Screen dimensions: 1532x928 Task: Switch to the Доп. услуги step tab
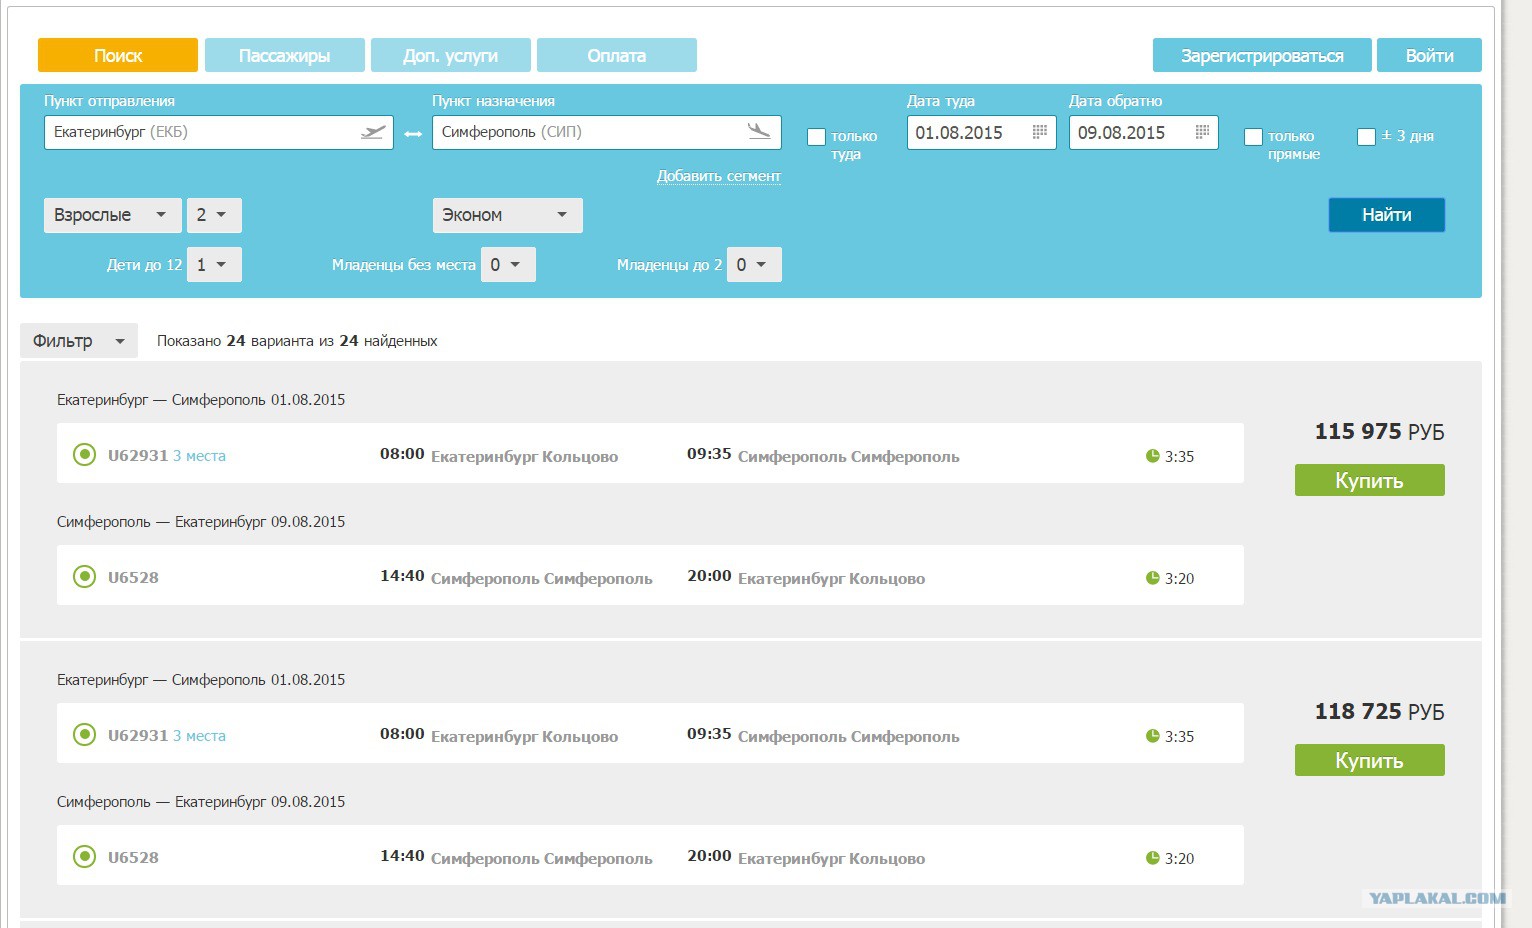451,55
